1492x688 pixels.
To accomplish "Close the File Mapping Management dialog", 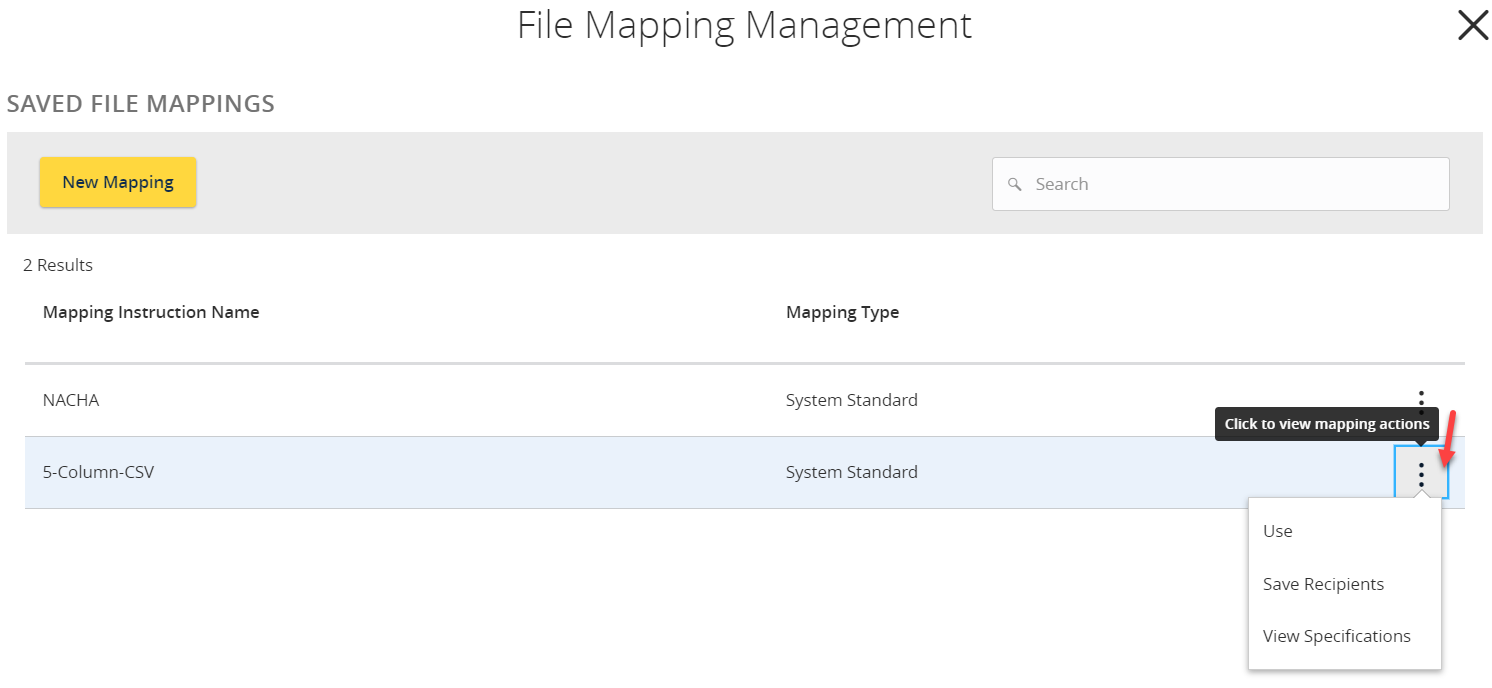I will pos(1472,26).
